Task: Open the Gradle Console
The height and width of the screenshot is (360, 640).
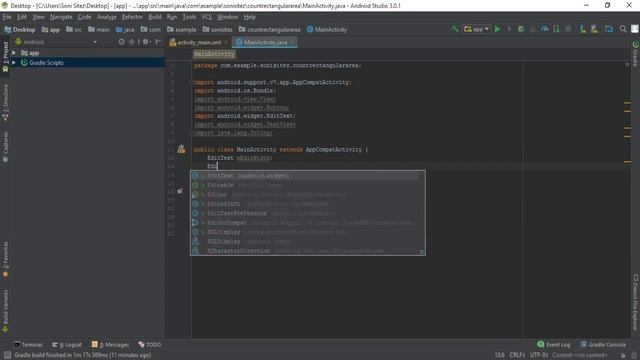Action: (x=603, y=344)
